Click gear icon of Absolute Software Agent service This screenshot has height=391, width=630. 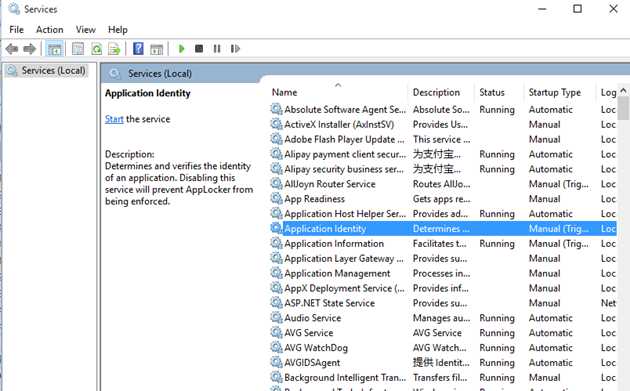click(276, 109)
